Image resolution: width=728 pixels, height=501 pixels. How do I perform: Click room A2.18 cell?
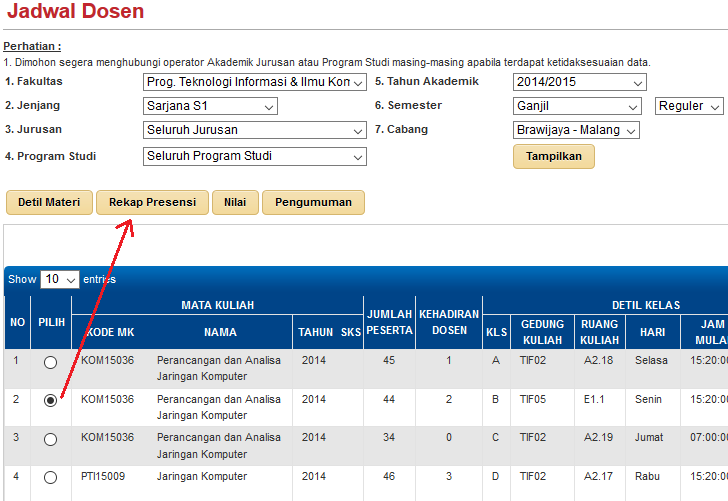[x=598, y=360]
